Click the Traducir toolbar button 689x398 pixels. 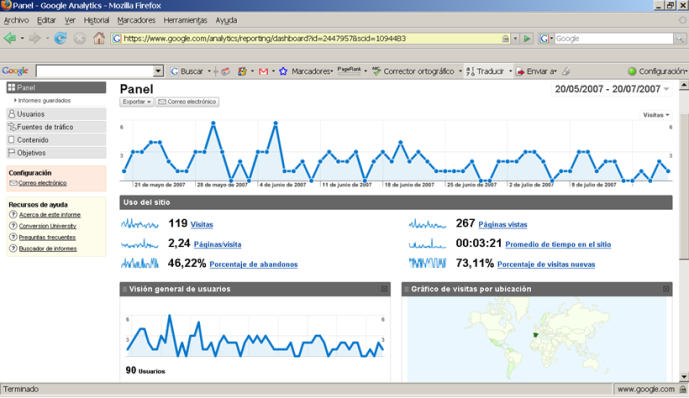click(x=486, y=71)
